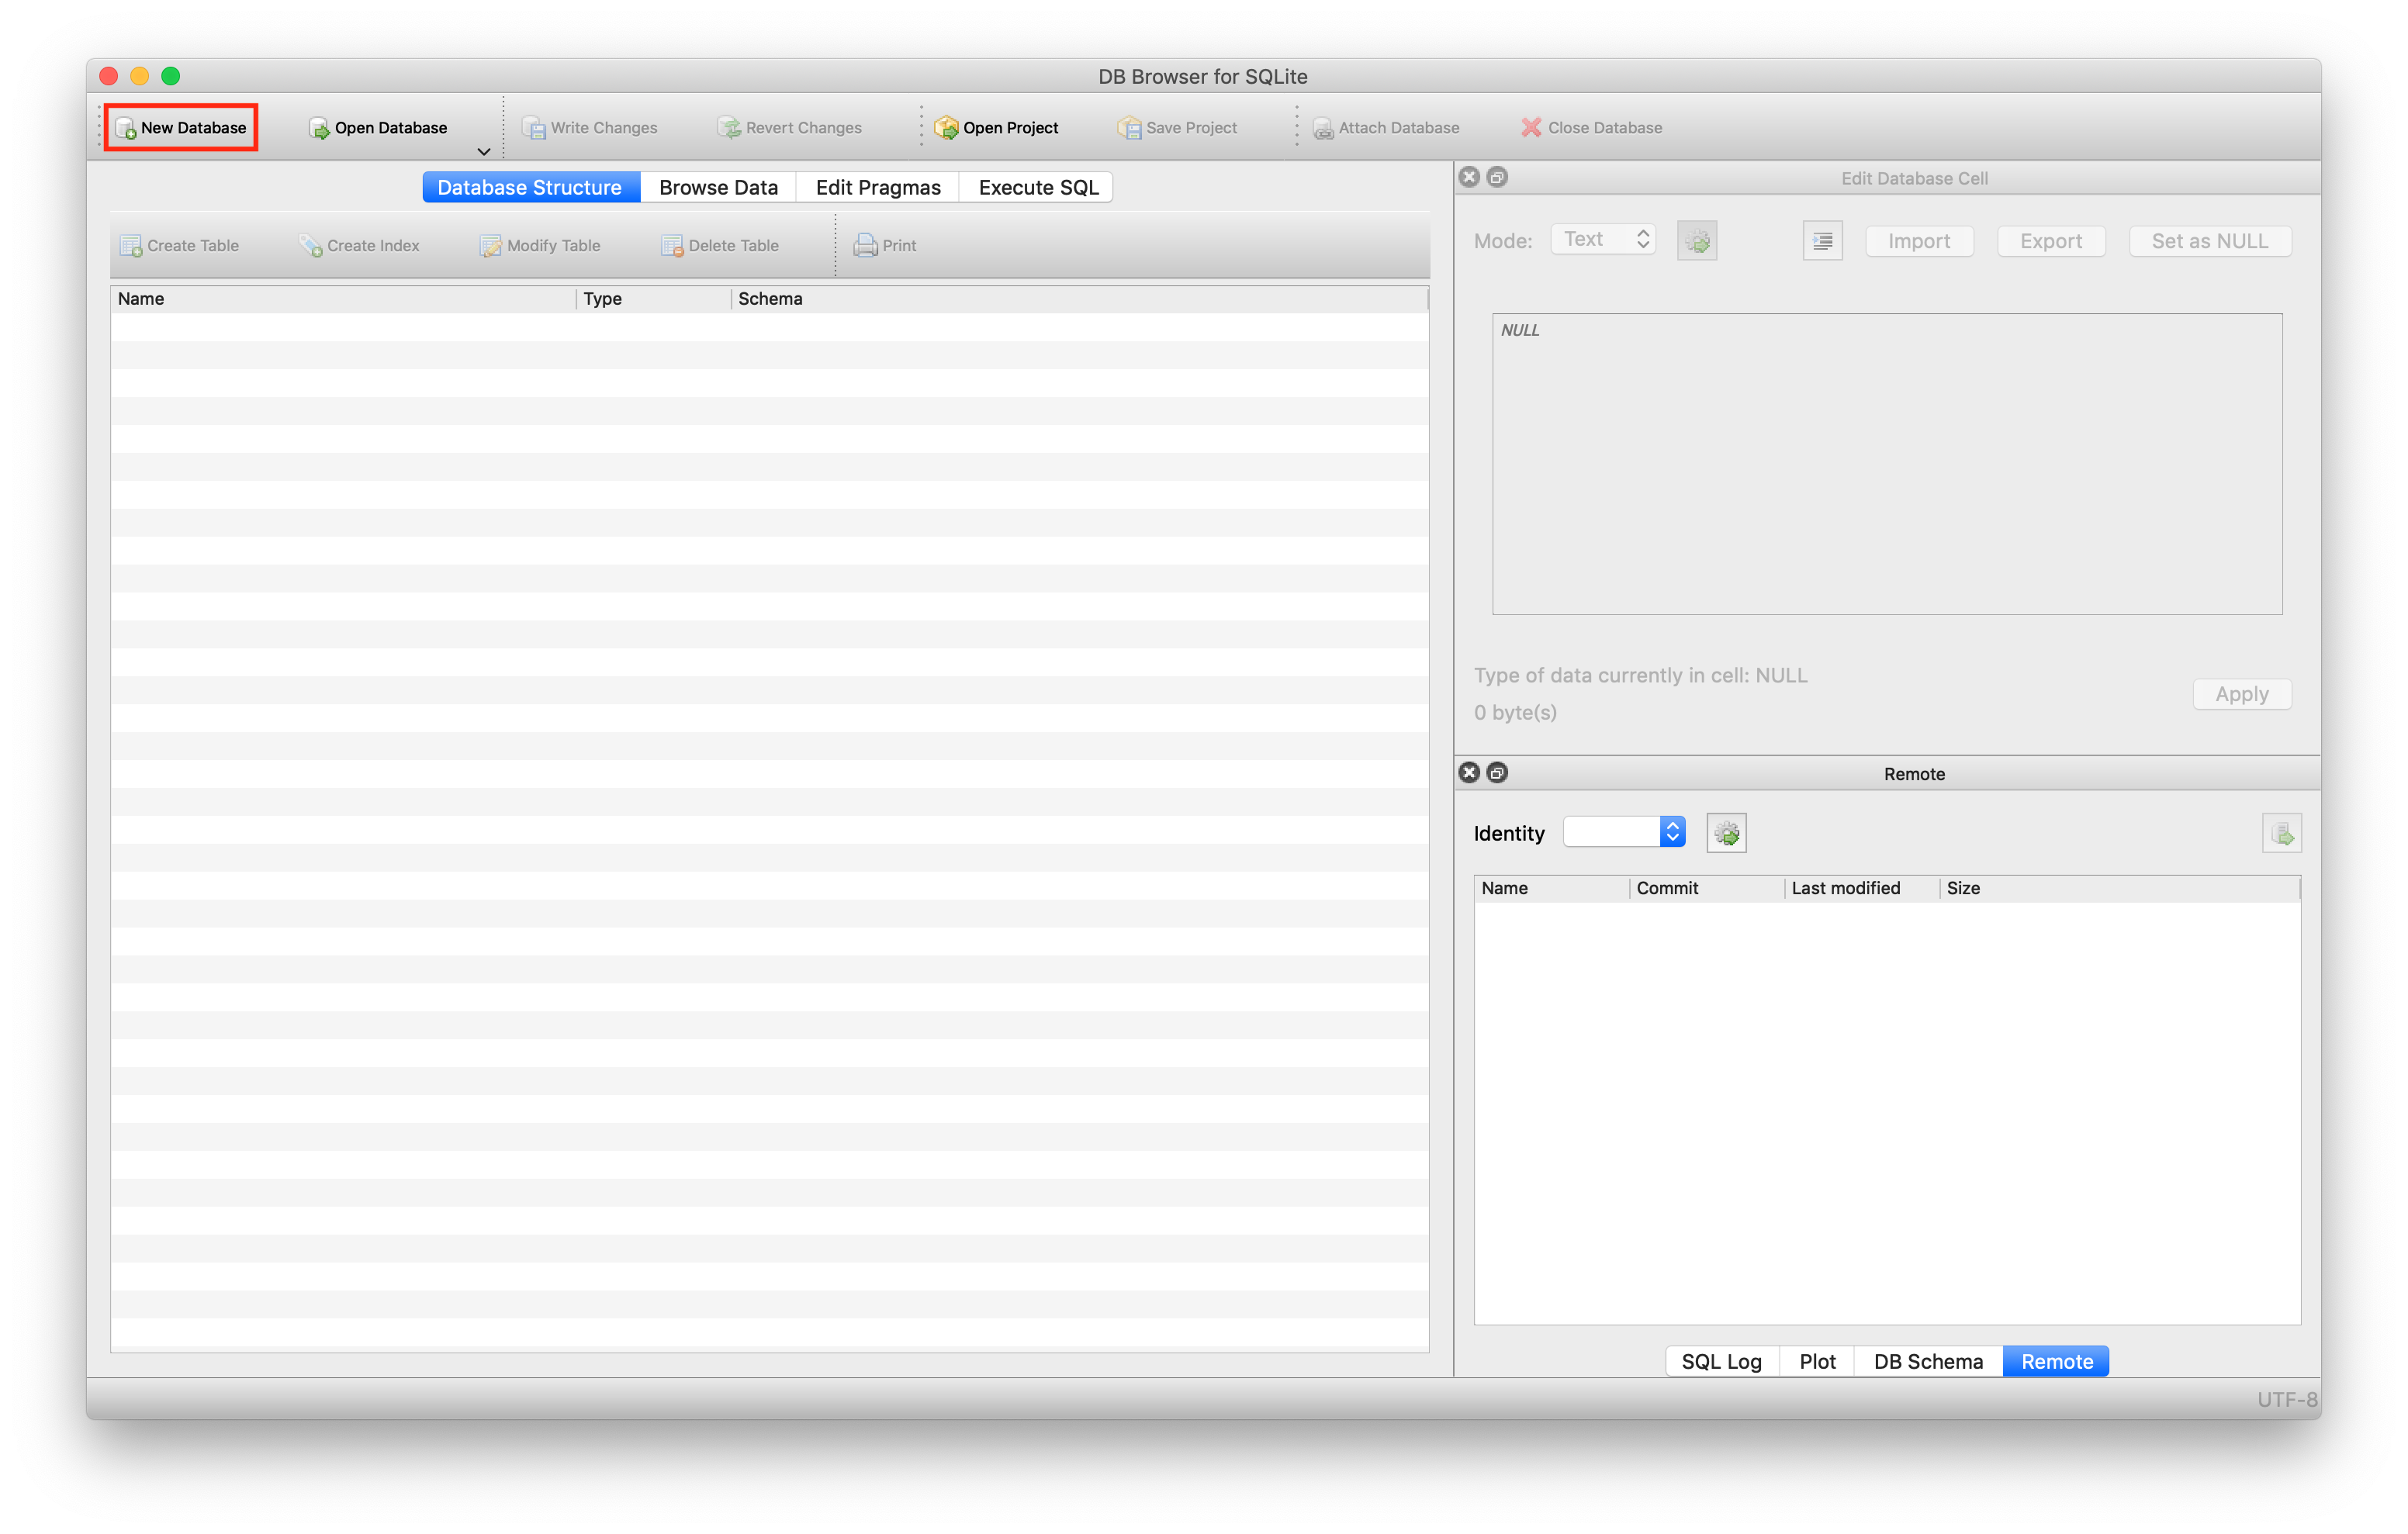
Task: Switch to the SQL Log tab
Action: (x=1722, y=1361)
